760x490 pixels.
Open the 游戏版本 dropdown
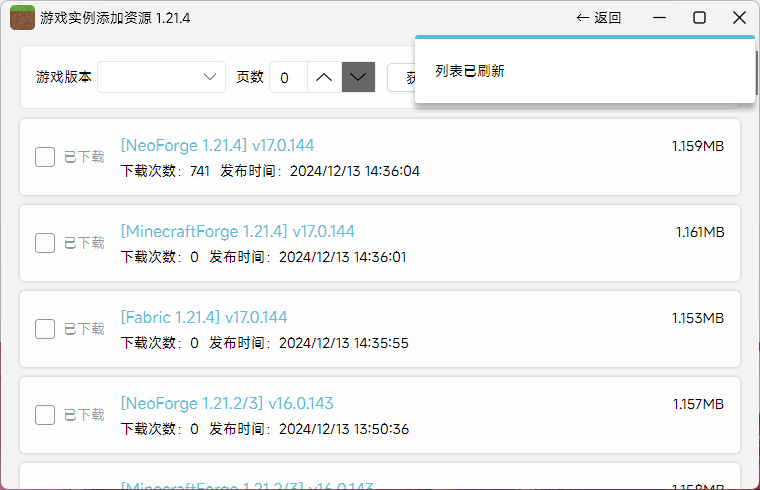[x=161, y=77]
